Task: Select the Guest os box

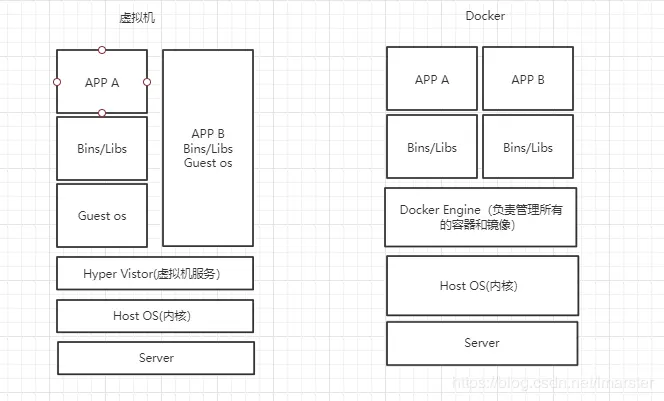Action: 102,216
